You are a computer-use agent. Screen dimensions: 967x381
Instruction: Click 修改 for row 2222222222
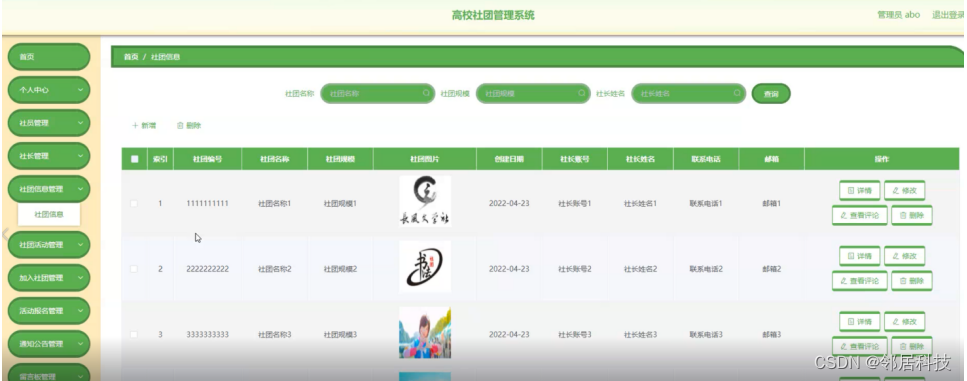(x=904, y=256)
